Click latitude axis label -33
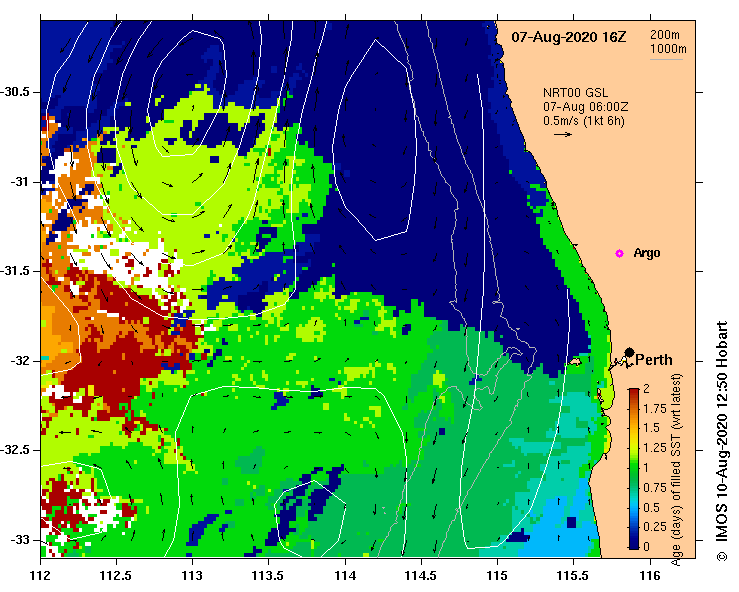This screenshot has height=592, width=739. click(x=19, y=540)
